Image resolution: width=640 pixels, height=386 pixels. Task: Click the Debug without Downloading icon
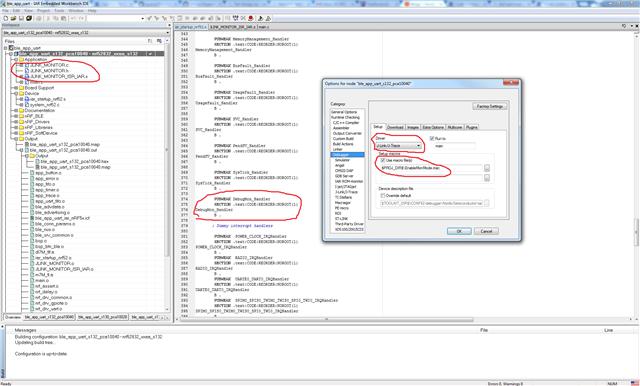pyautogui.click(x=268, y=18)
